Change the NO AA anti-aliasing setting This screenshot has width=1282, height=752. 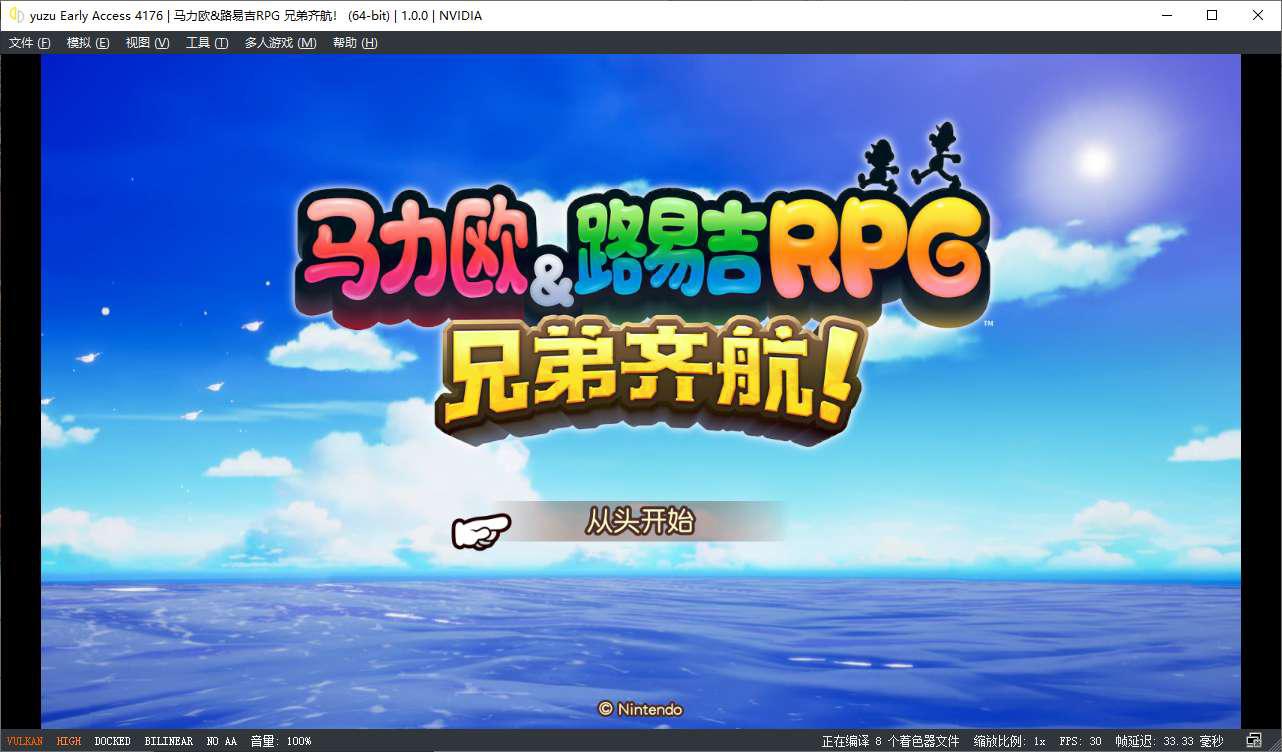pyautogui.click(x=222, y=741)
